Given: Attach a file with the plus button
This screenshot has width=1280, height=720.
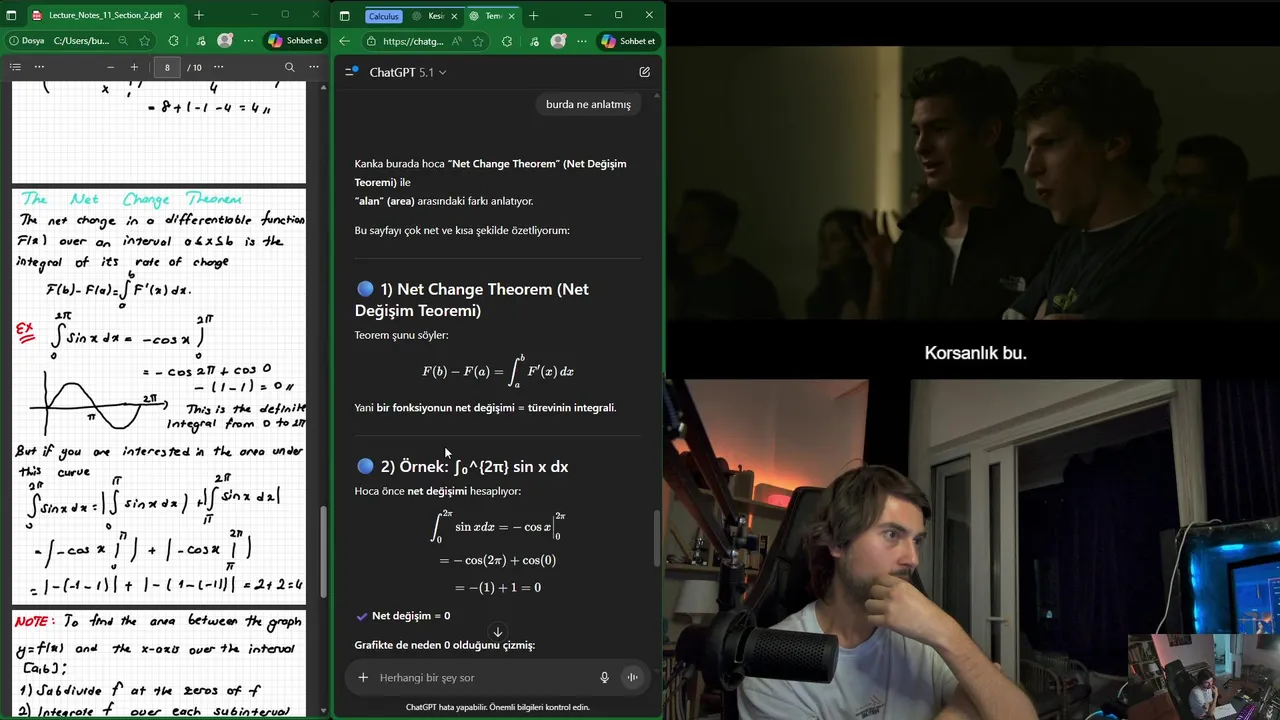Looking at the screenshot, I should (x=363, y=678).
